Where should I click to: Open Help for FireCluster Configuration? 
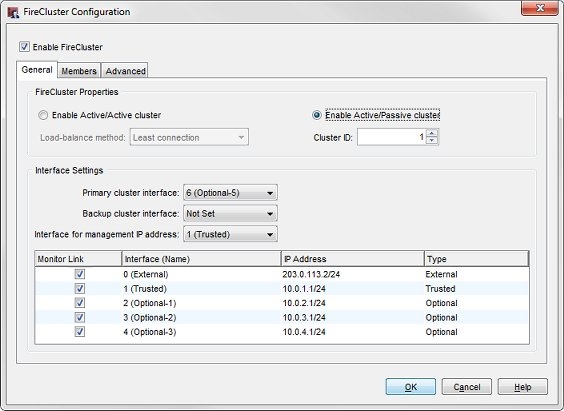coord(523,387)
